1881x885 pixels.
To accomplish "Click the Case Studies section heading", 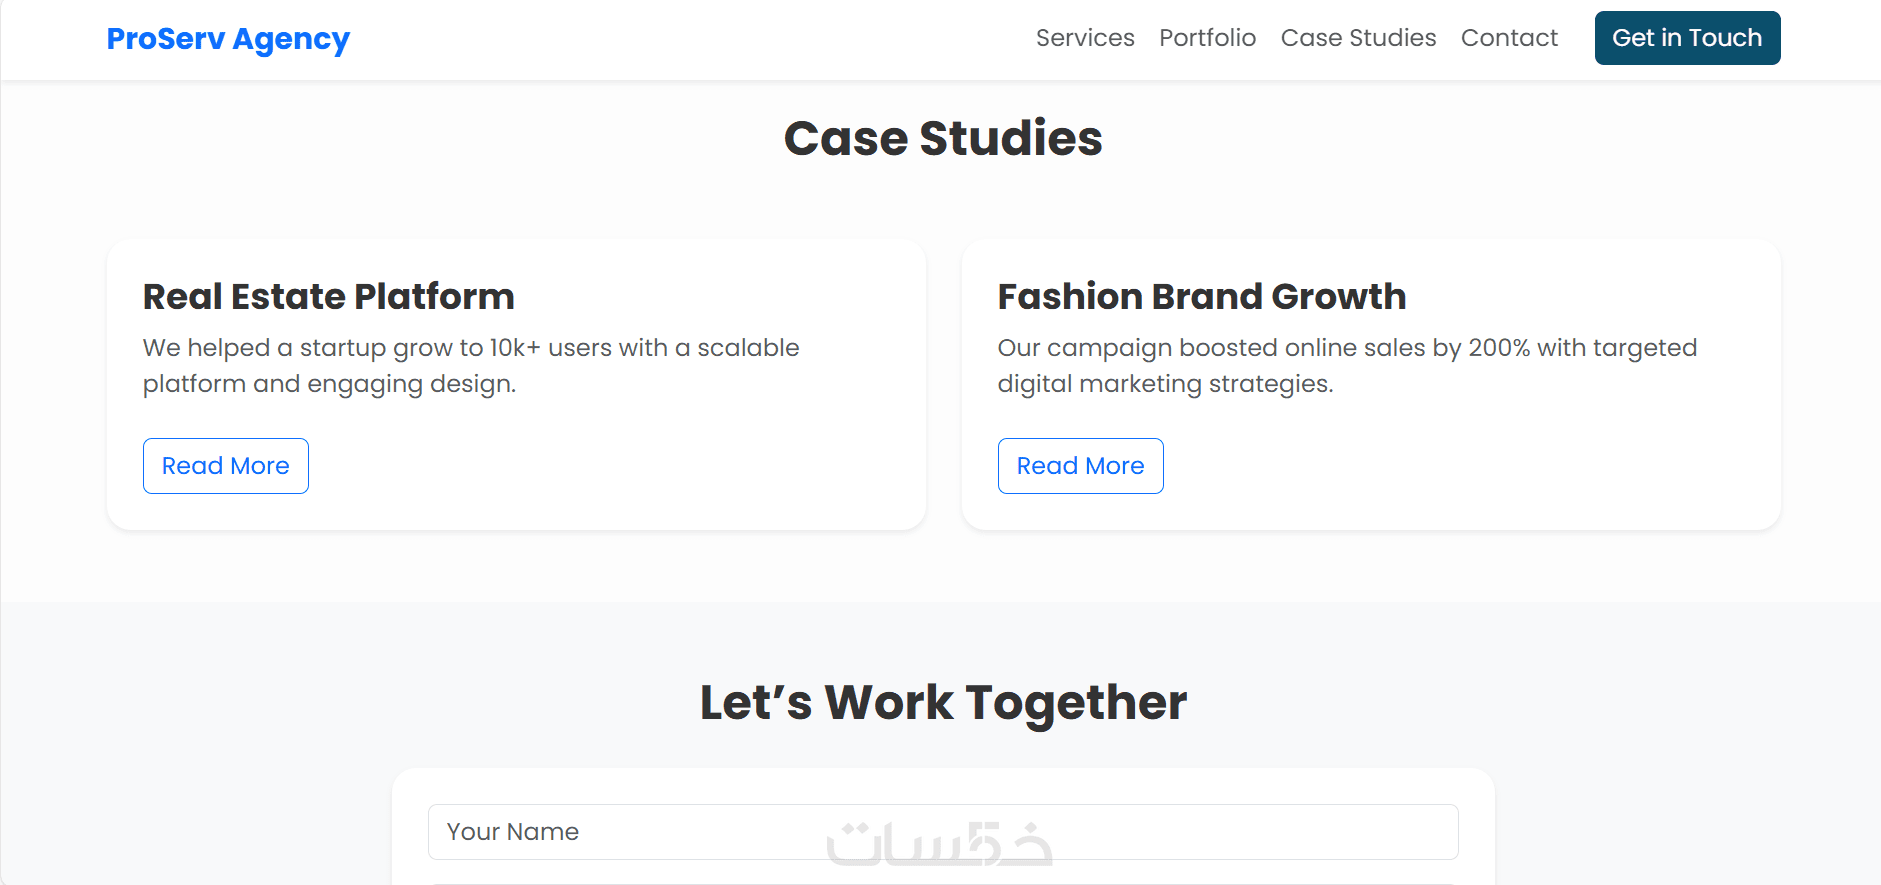I will 942,138.
